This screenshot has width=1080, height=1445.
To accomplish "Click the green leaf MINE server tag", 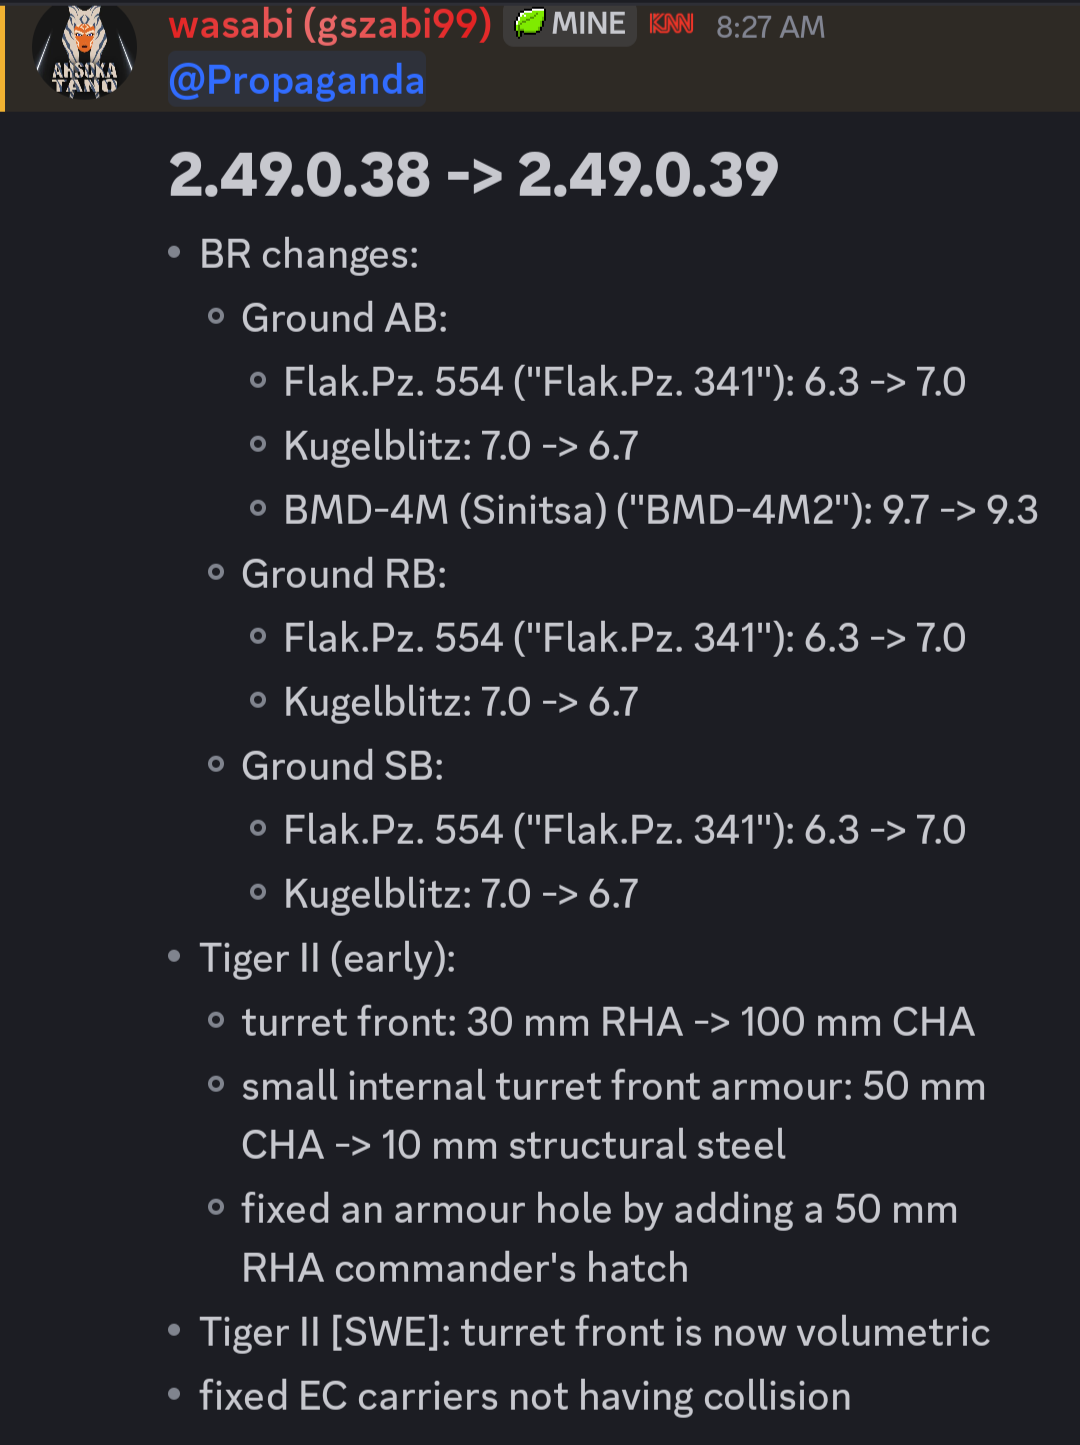I will coord(570,24).
